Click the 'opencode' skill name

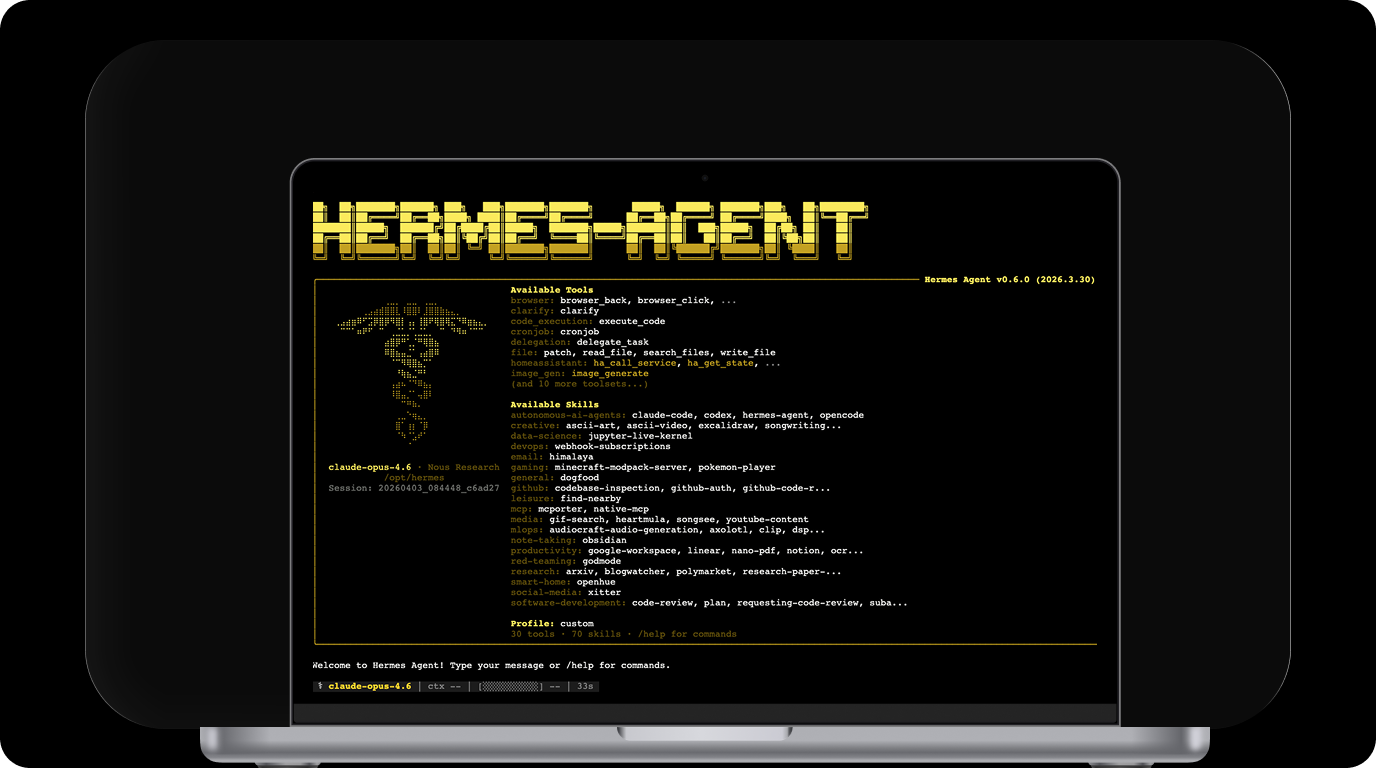click(x=842, y=415)
